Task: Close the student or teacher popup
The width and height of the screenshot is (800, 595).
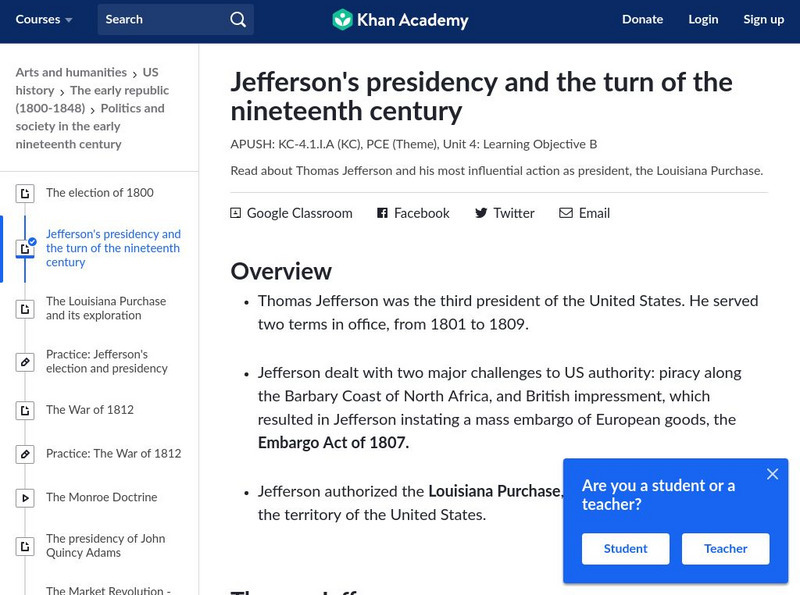Action: (x=772, y=474)
